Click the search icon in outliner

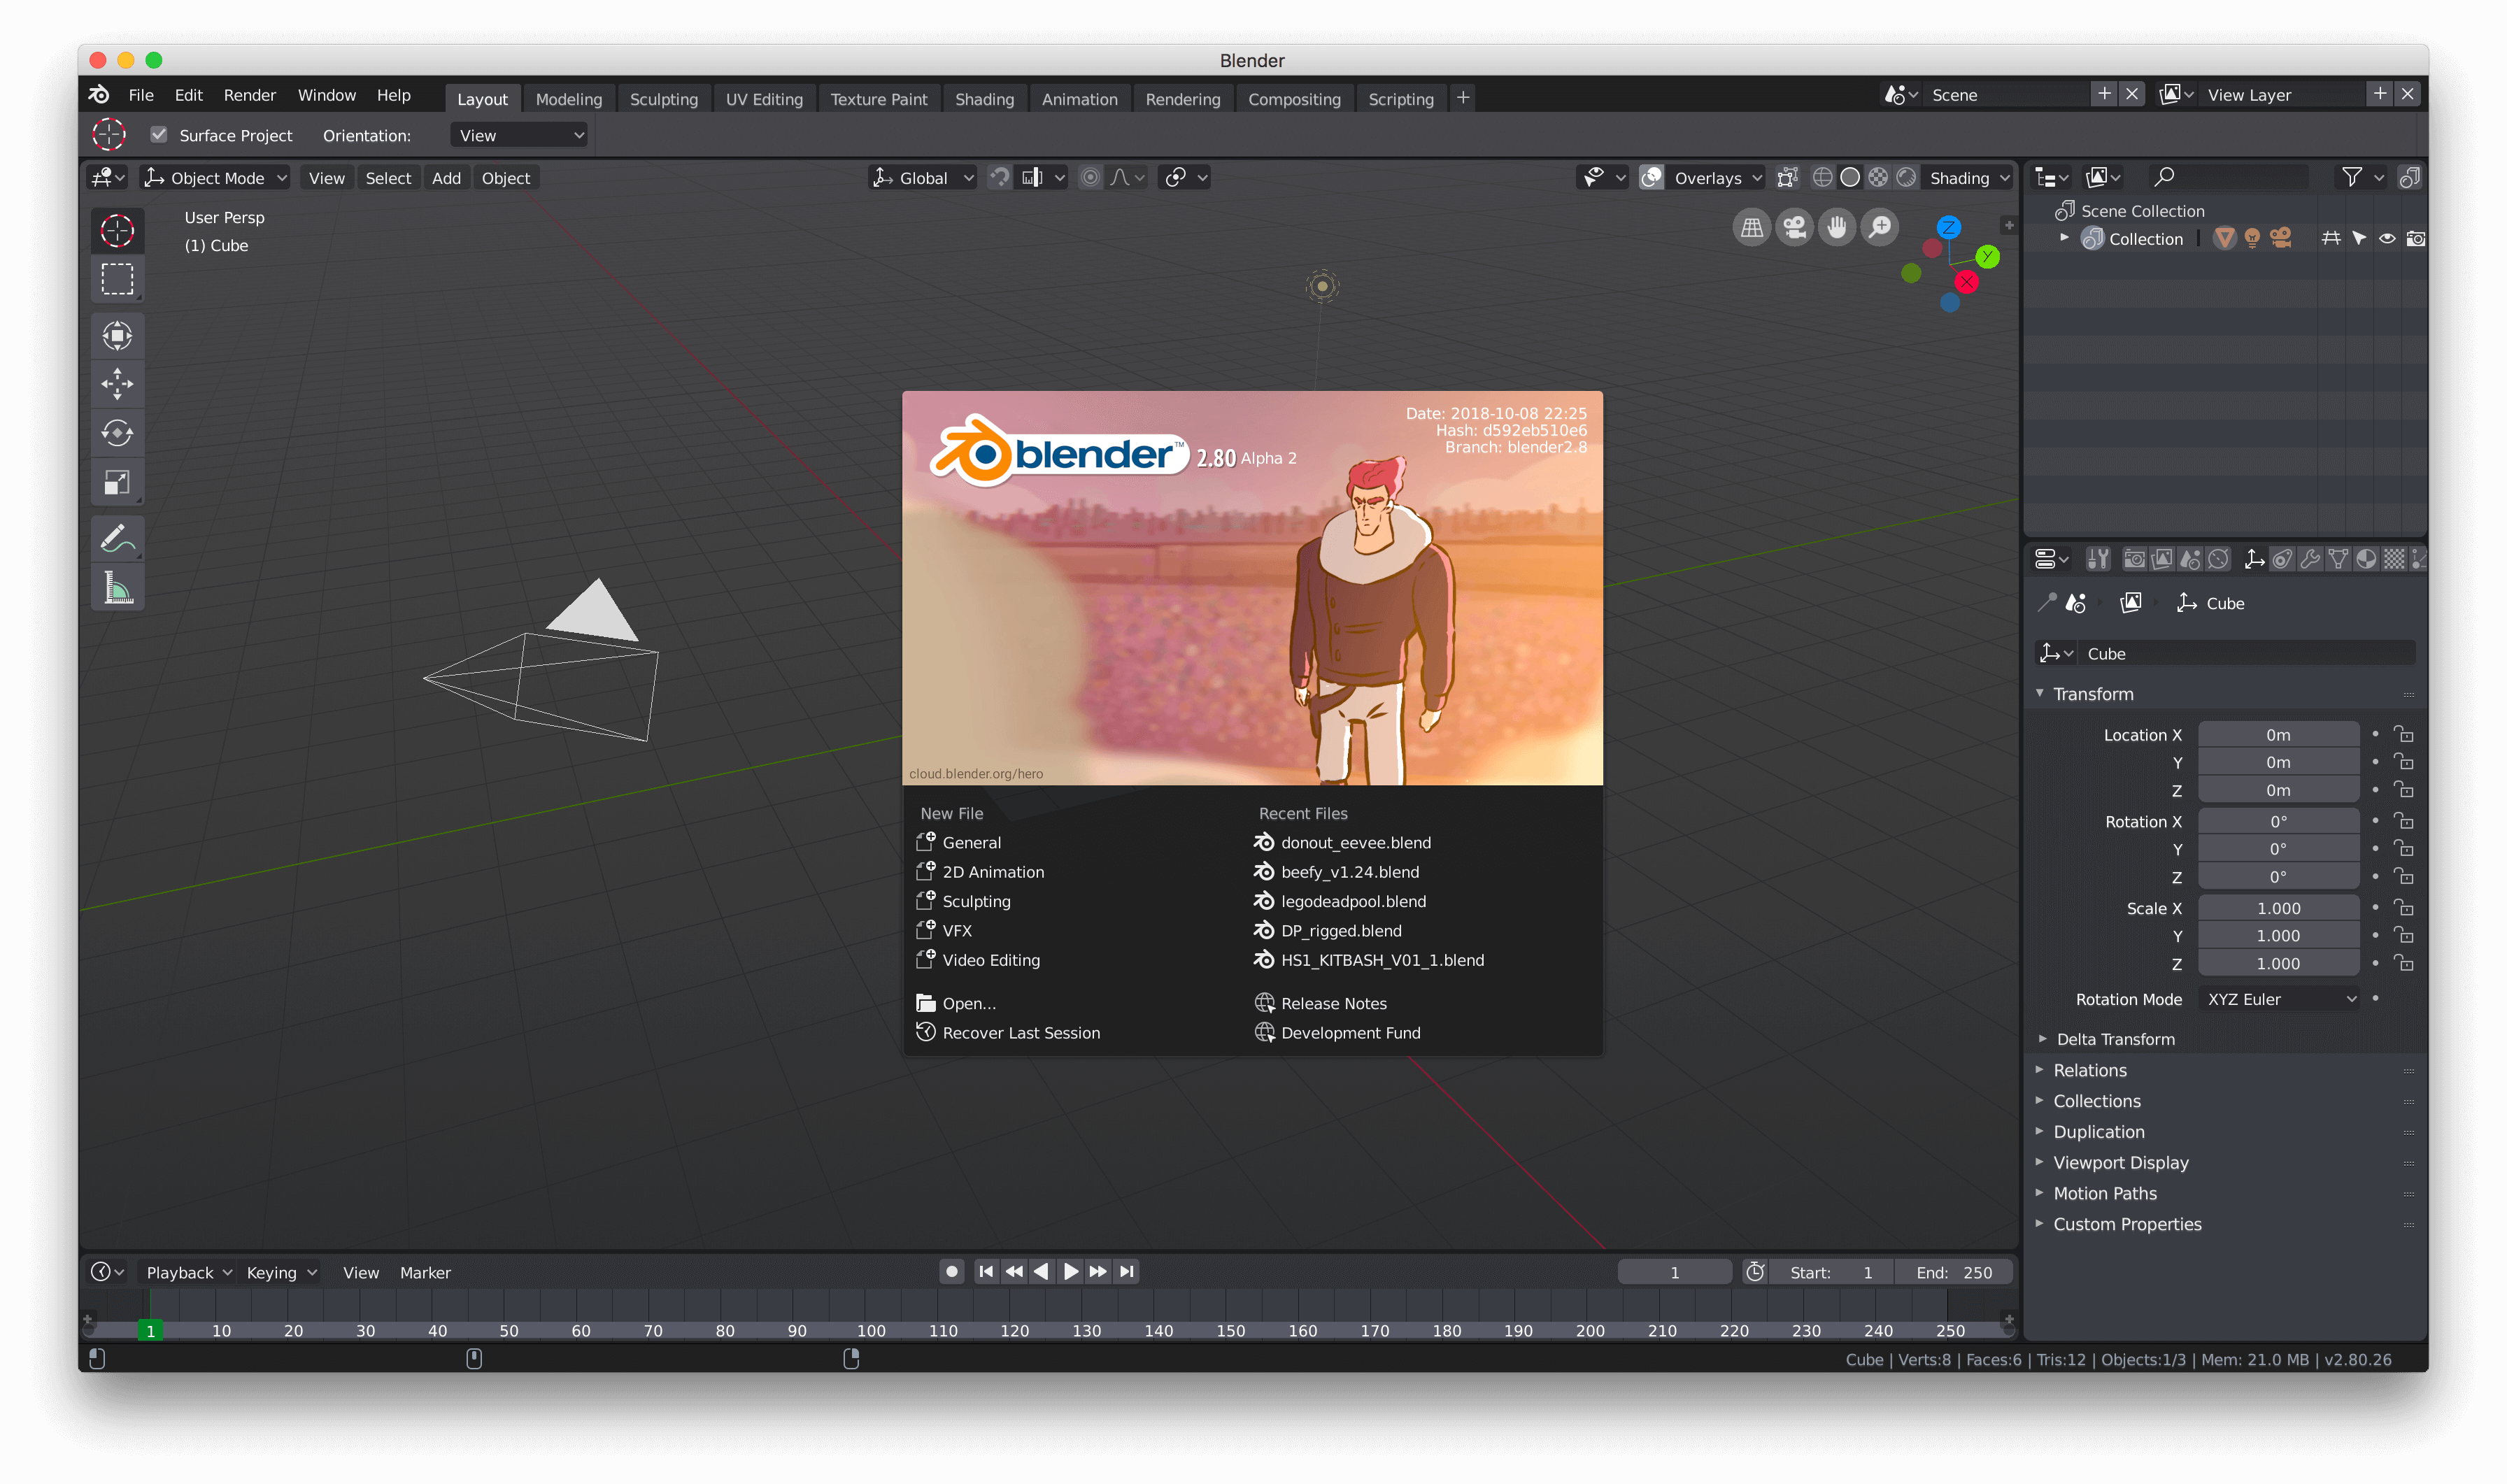coord(2164,178)
